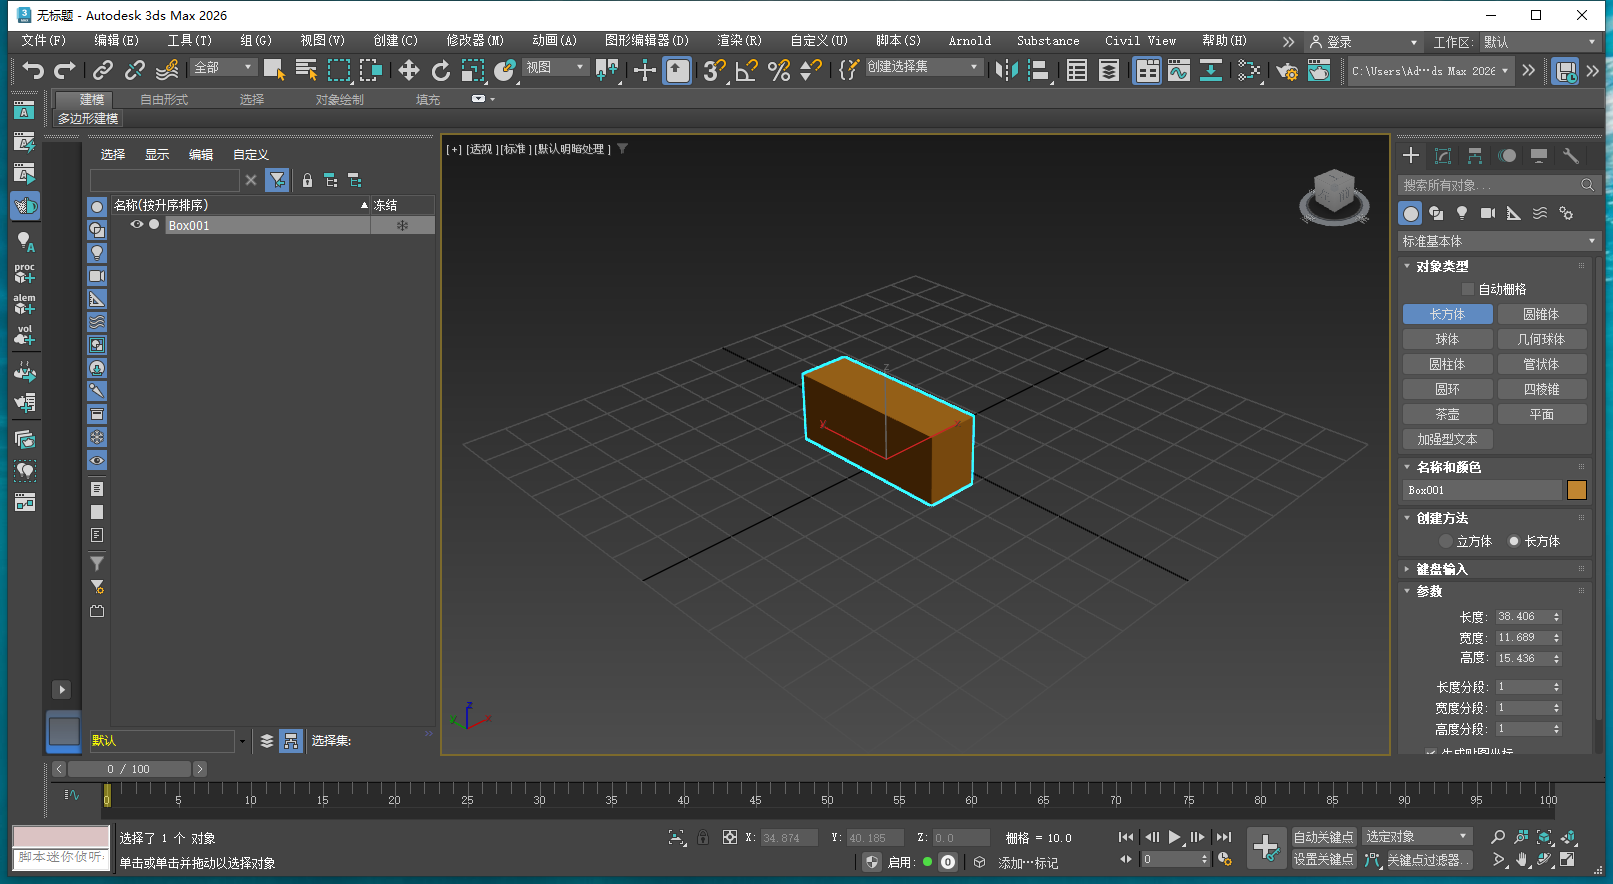1613x884 pixels.
Task: Click the 自动关键点 button
Action: [1323, 837]
